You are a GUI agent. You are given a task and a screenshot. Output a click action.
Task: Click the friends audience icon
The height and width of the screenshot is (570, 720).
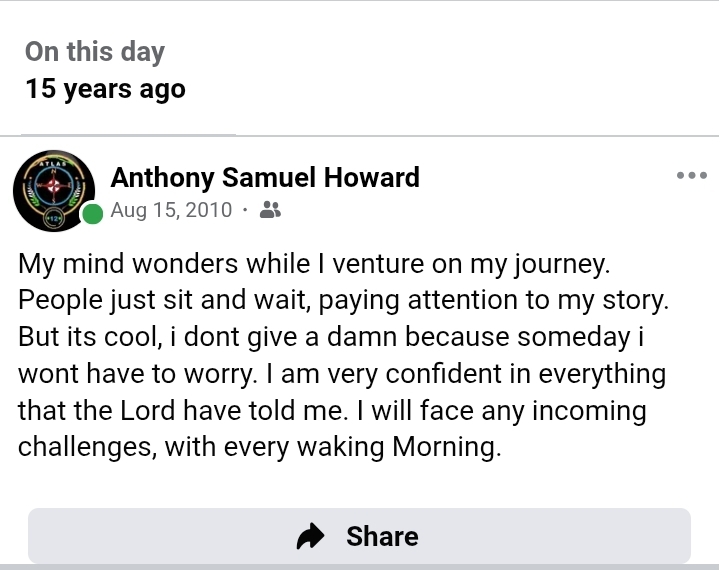point(270,210)
